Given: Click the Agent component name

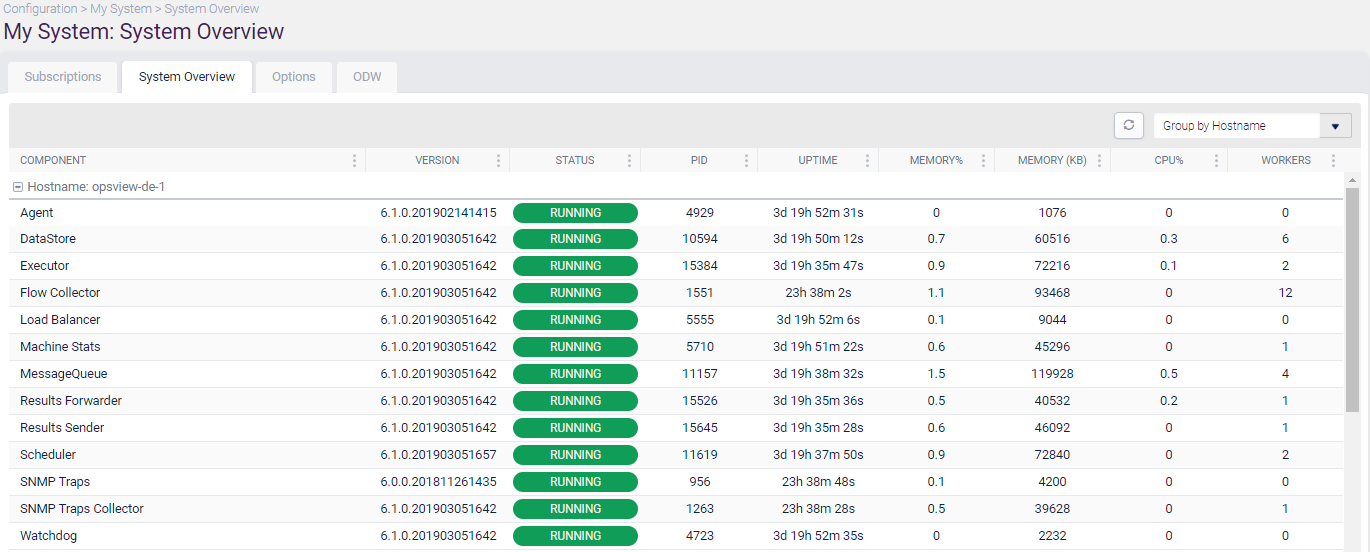Looking at the screenshot, I should click(x=37, y=213).
